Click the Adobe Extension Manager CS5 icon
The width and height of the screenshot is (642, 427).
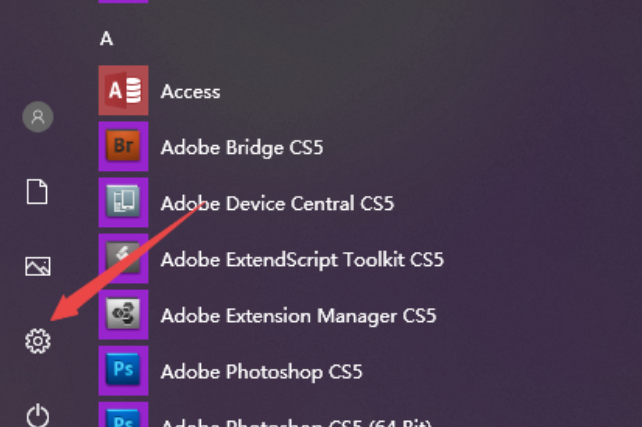124,315
